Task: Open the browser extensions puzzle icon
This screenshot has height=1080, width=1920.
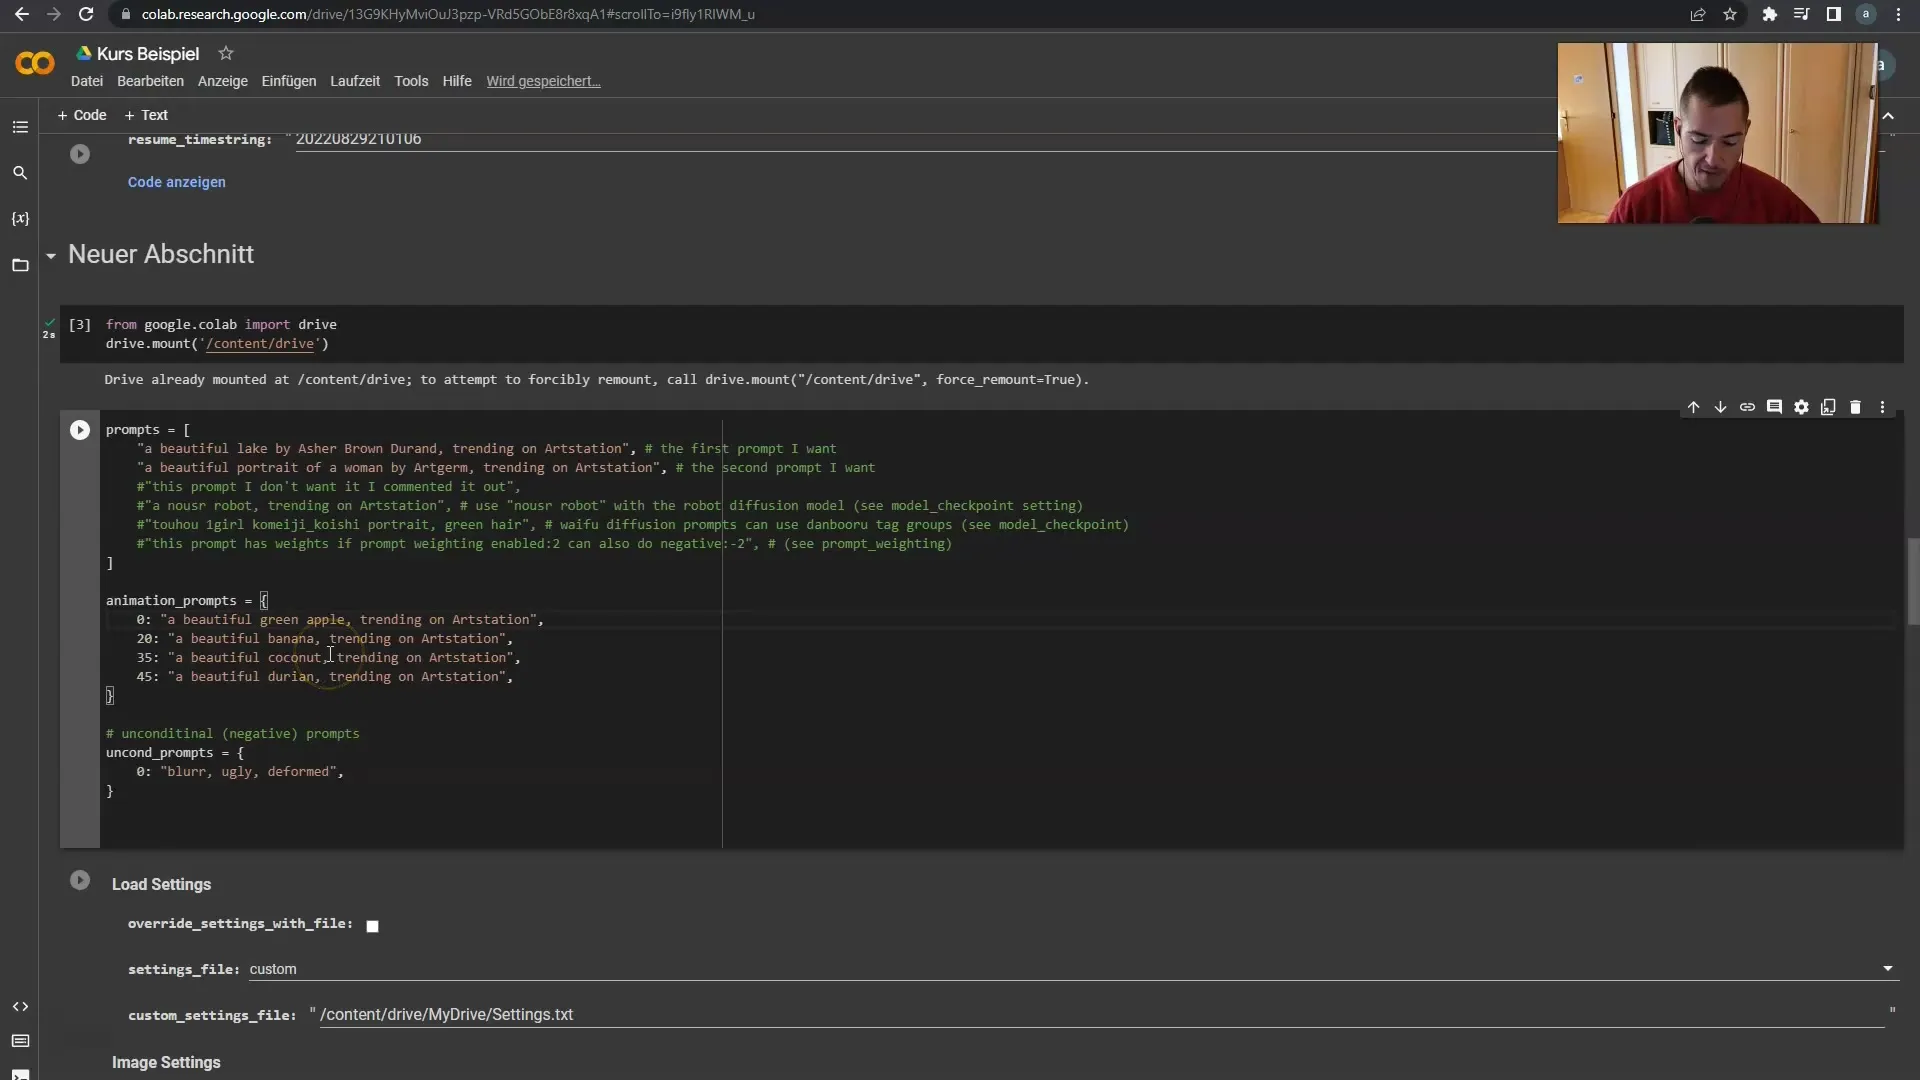Action: click(x=1769, y=14)
